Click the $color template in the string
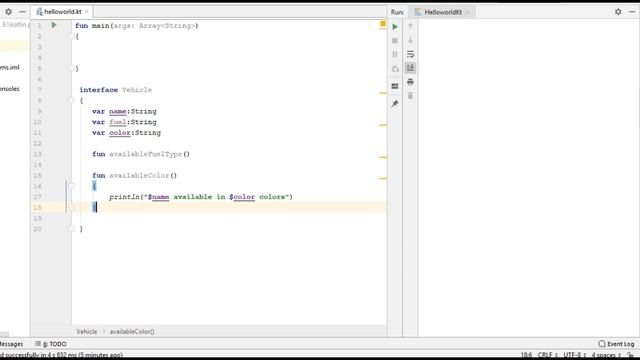 tap(242, 197)
